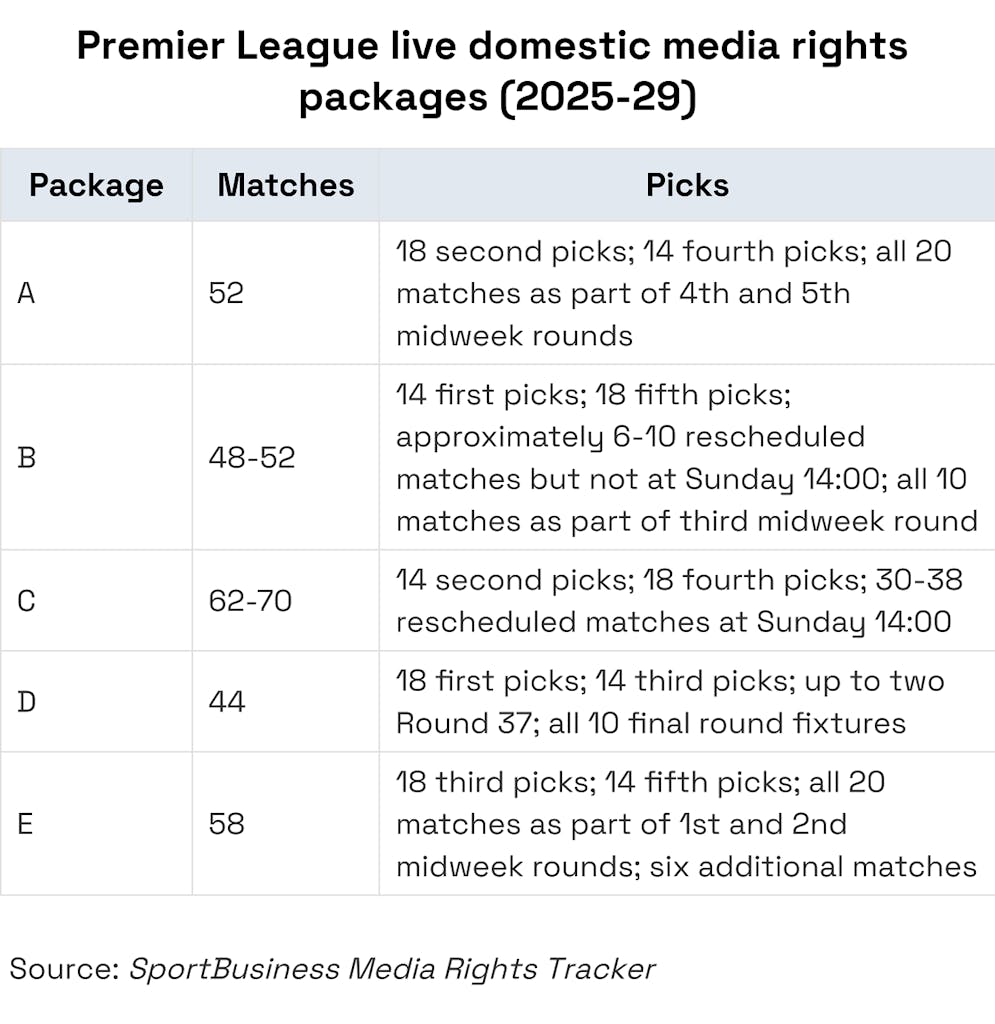Click the chart title heading
This screenshot has height=1024, width=995.
click(x=492, y=72)
